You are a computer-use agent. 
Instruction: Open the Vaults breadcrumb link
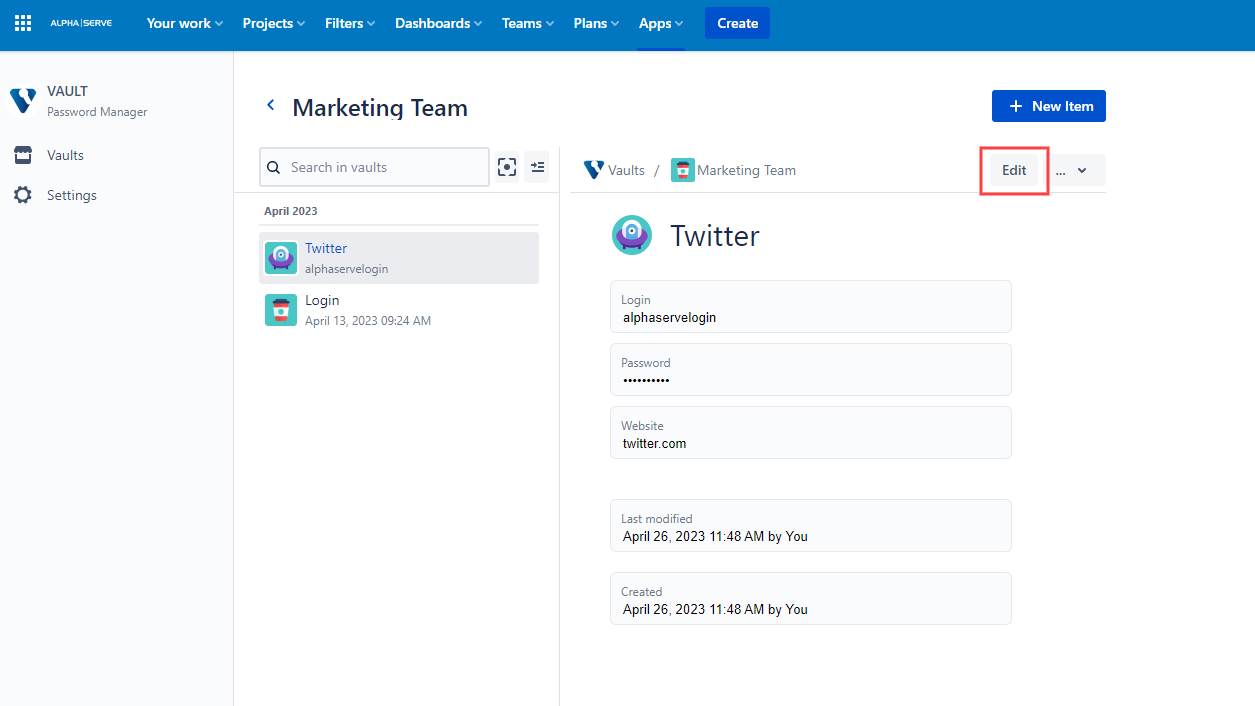[x=625, y=170]
